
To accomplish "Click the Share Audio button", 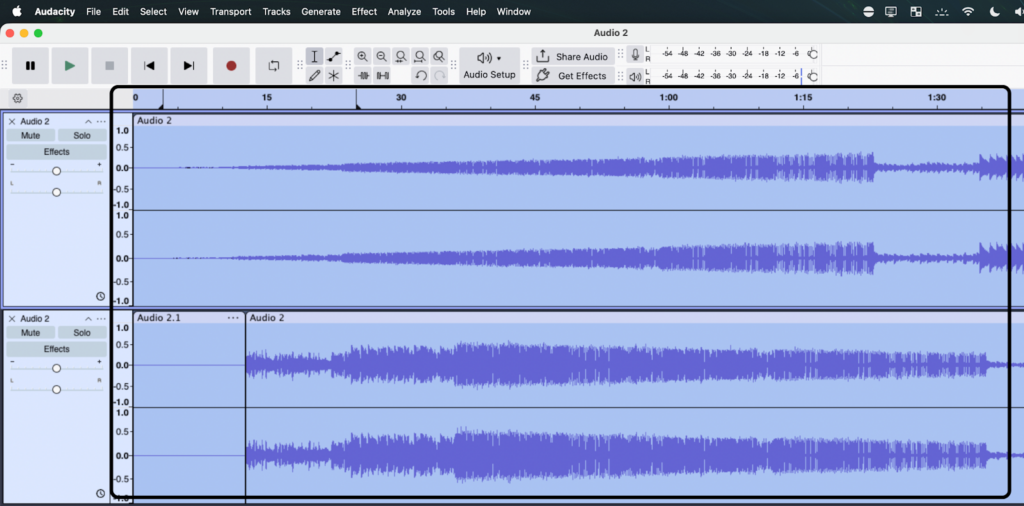I will pos(573,57).
